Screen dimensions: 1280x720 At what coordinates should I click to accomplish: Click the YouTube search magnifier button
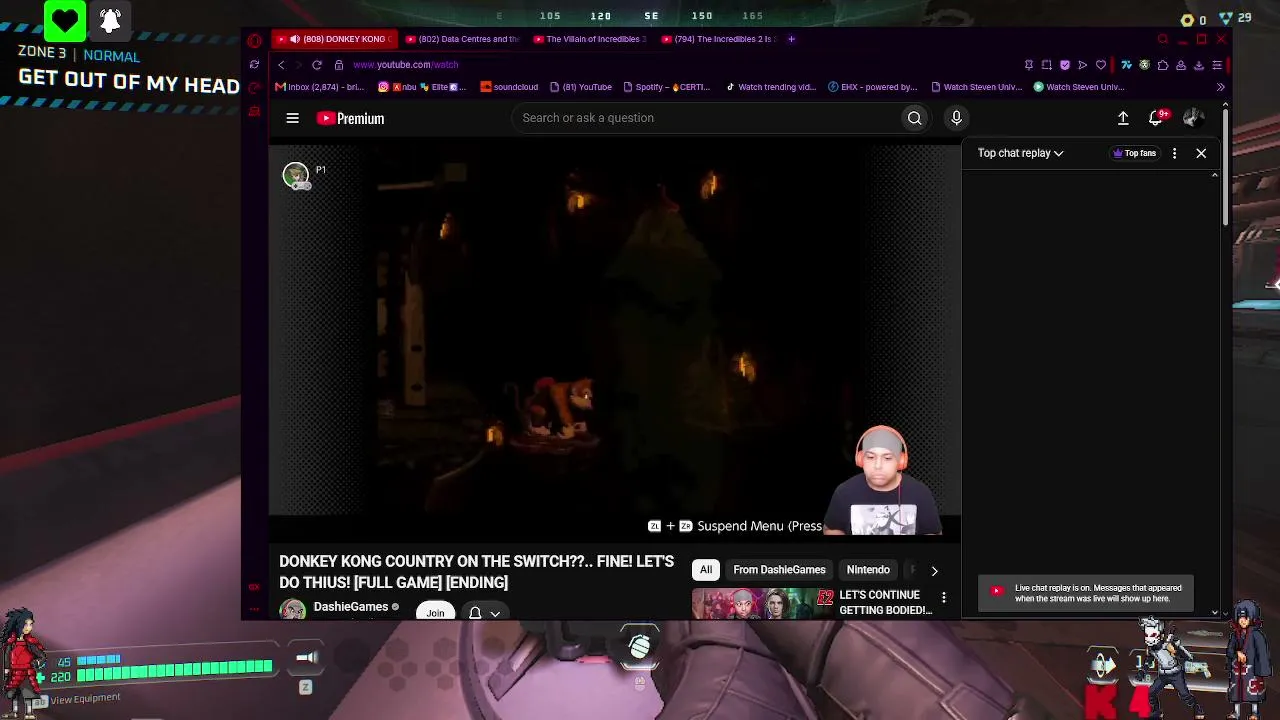(914, 118)
